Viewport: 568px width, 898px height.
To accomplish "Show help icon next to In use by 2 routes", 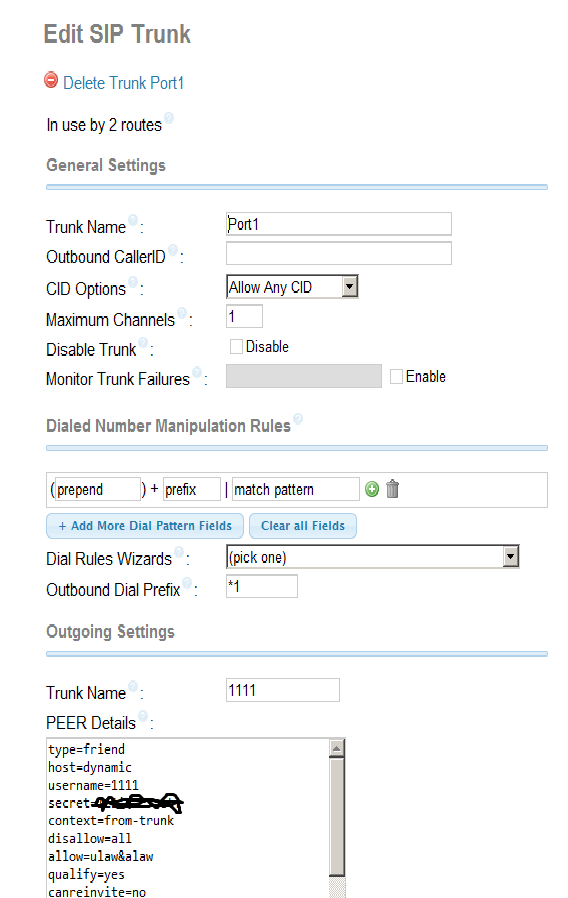I will pos(169,118).
